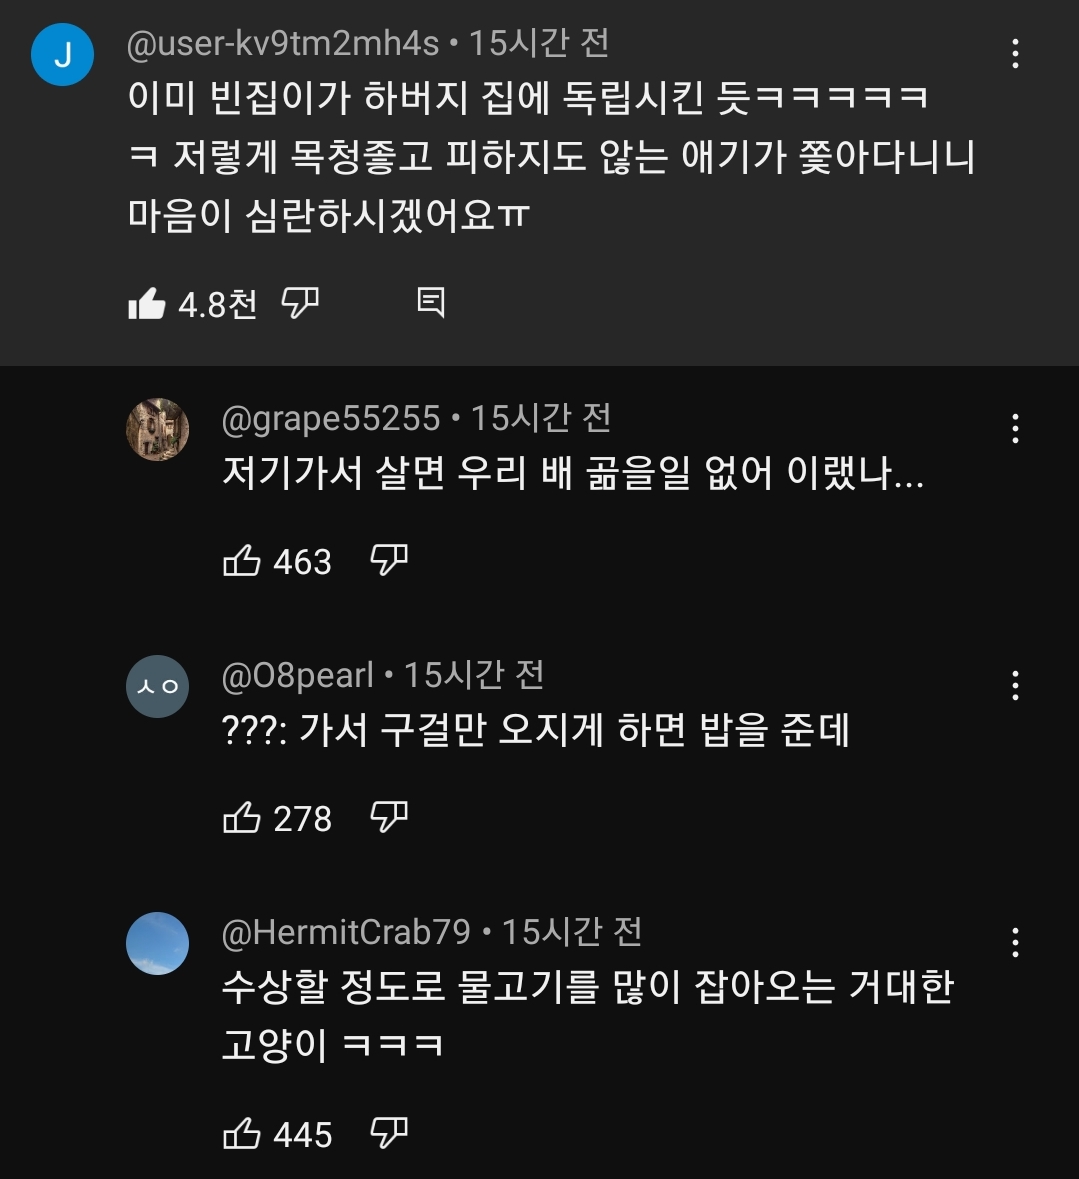Visit @grape55255 username link
The height and width of the screenshot is (1179, 1079).
point(331,418)
